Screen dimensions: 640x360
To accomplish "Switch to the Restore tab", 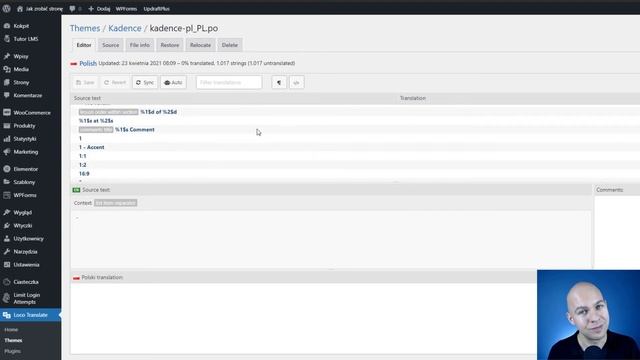I will pos(170,45).
